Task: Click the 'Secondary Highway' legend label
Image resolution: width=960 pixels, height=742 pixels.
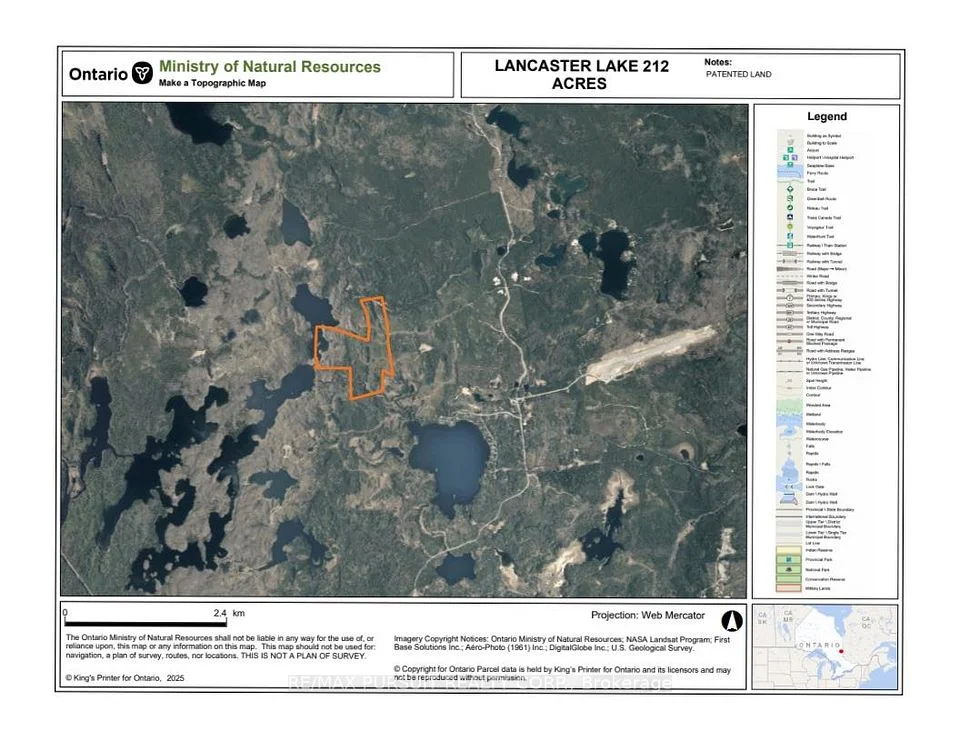Action: 824,305
